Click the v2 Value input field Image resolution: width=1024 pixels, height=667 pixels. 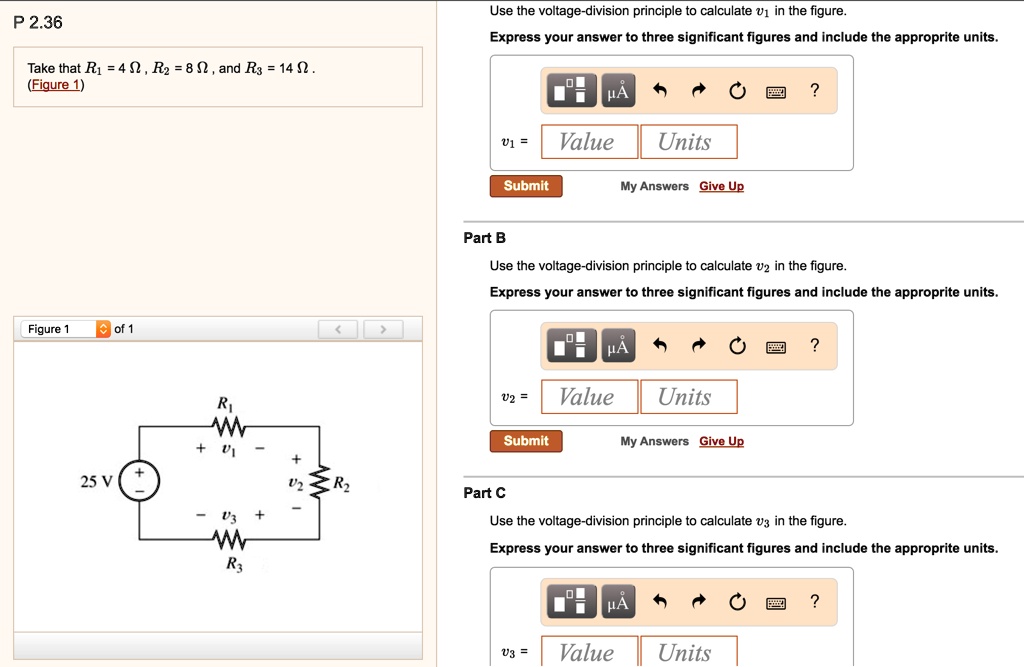(x=589, y=397)
